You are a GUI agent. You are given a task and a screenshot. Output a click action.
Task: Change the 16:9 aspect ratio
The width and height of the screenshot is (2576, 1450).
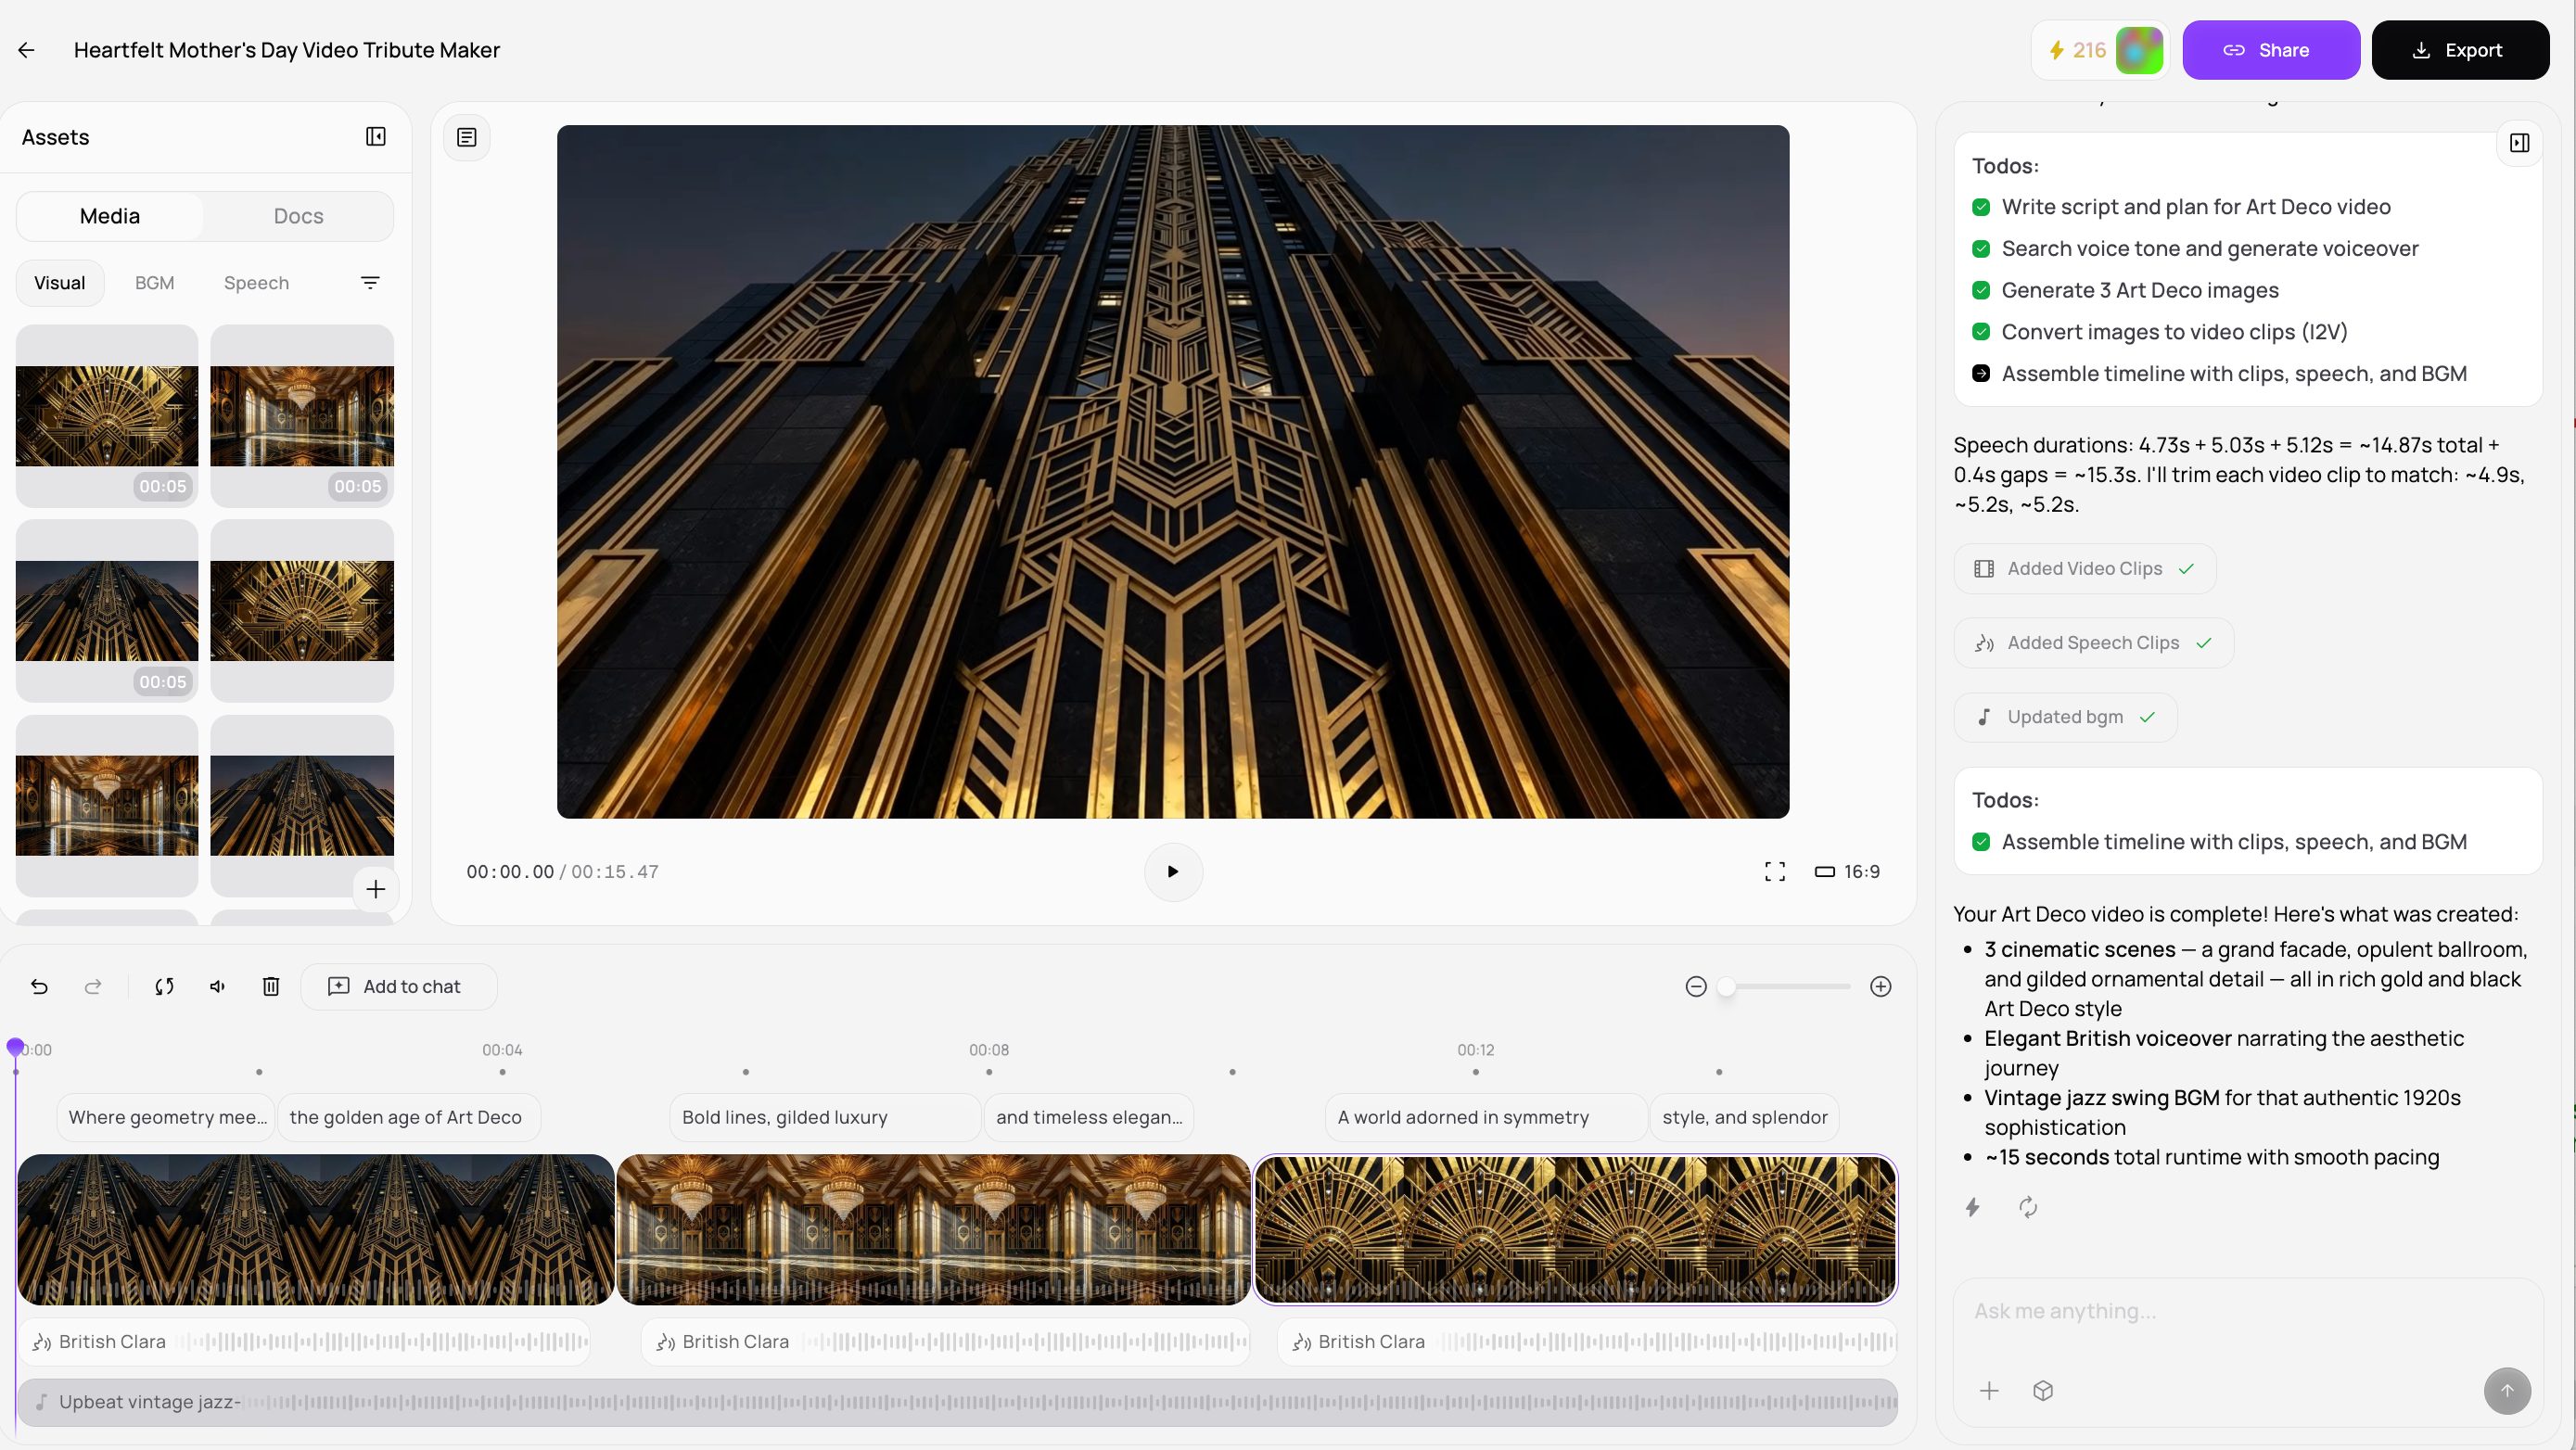click(1847, 872)
